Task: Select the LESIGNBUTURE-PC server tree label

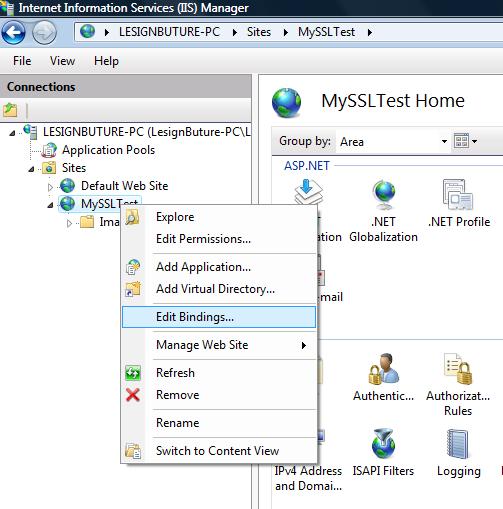Action: click(x=147, y=132)
